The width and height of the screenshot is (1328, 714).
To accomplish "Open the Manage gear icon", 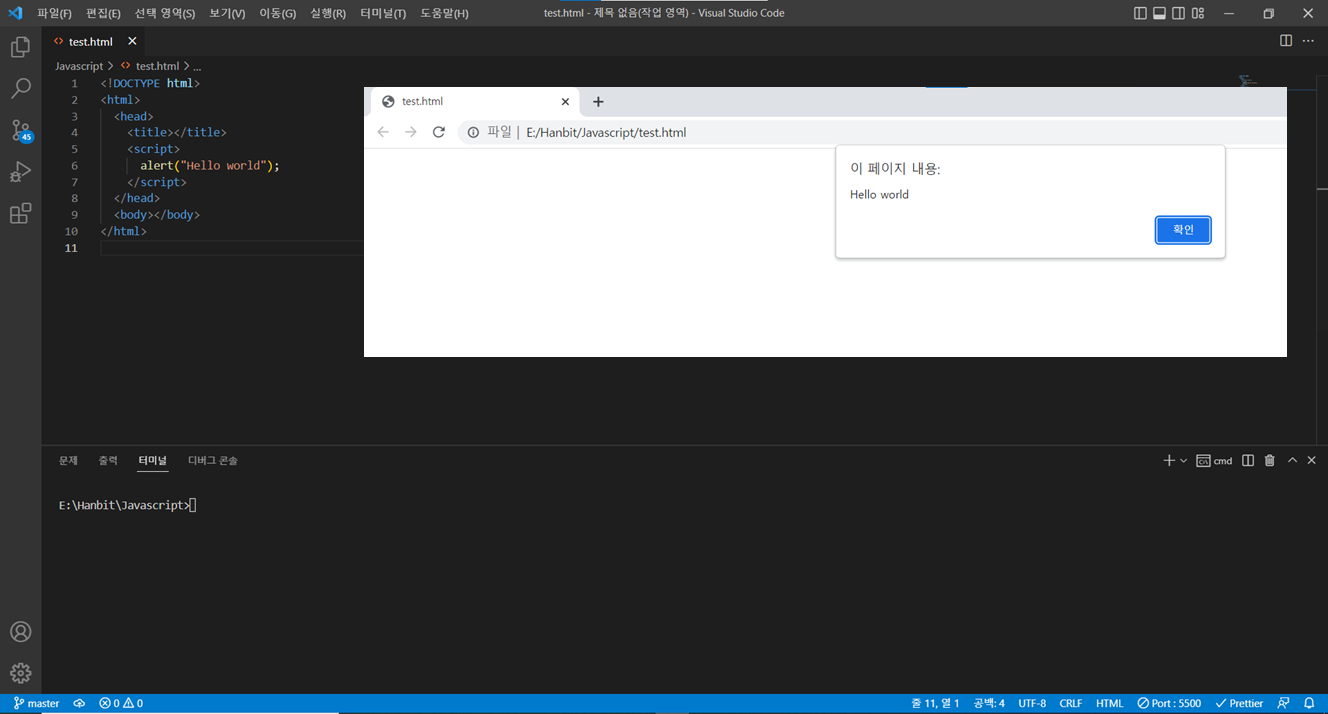I will (20, 673).
